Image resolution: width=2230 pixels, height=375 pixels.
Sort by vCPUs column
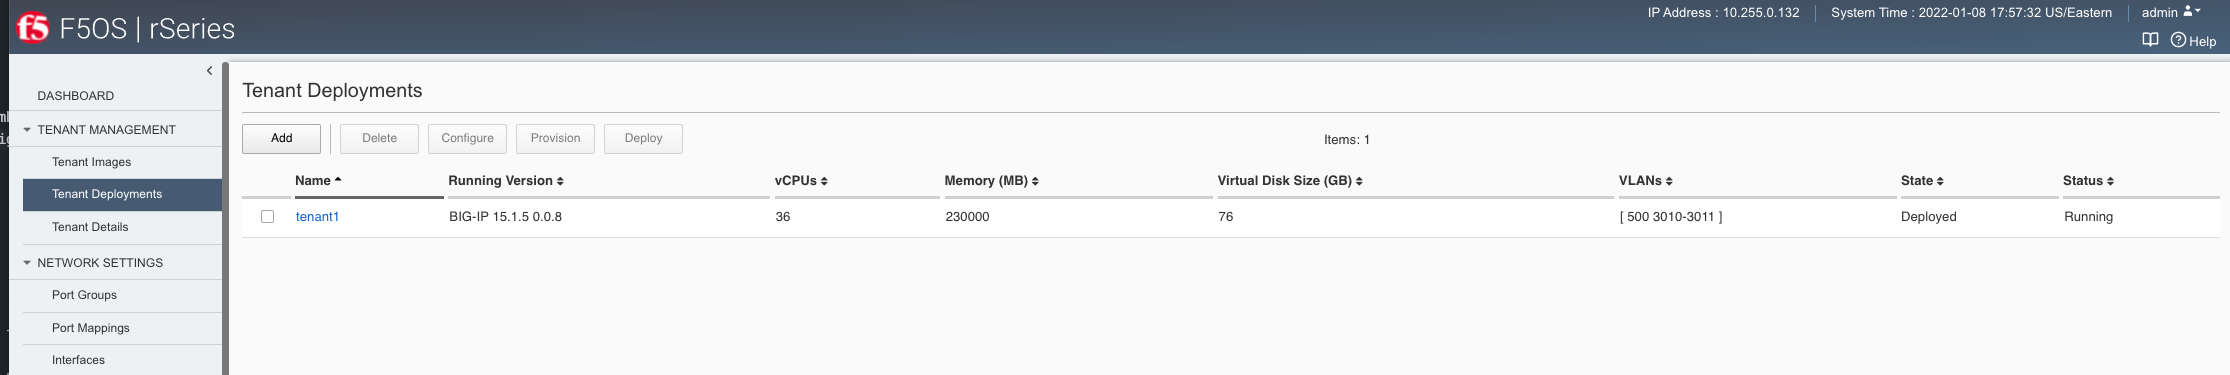point(801,181)
